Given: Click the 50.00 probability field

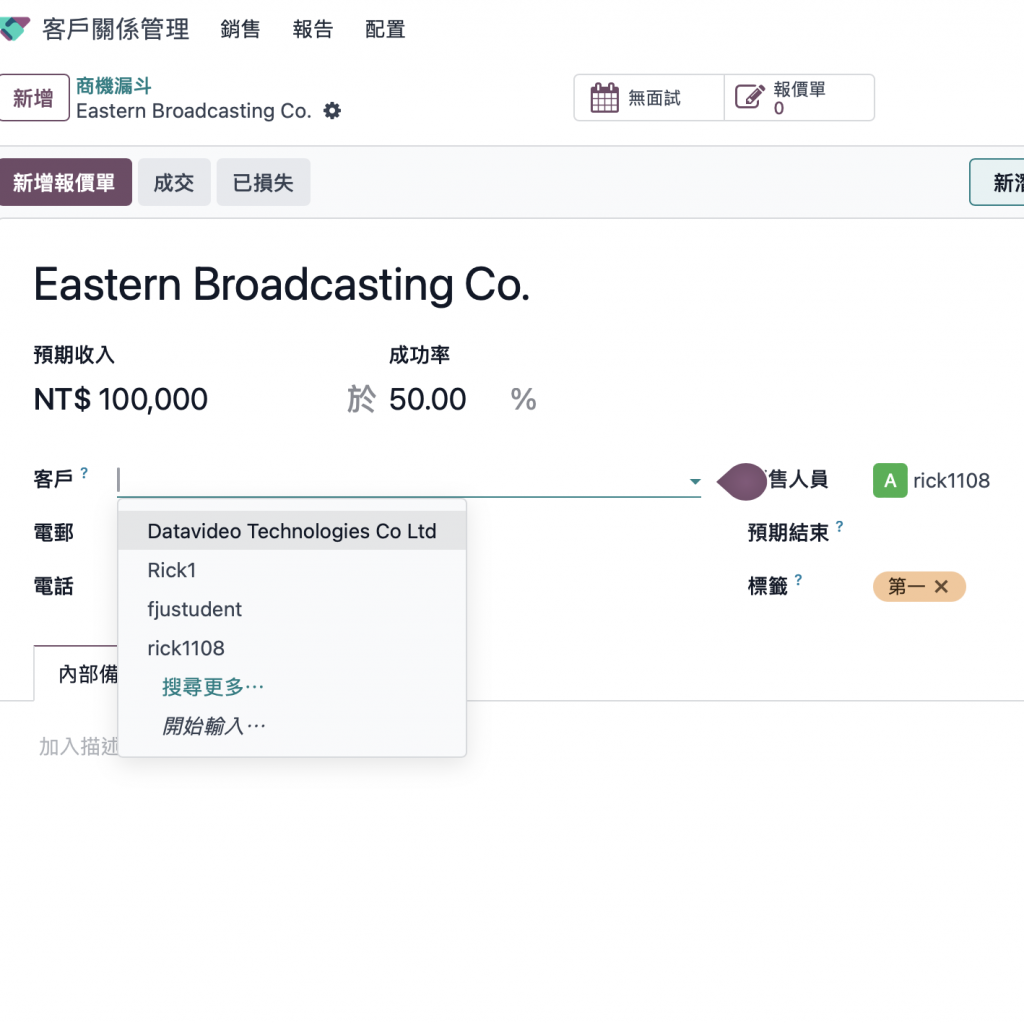Looking at the screenshot, I should [428, 399].
